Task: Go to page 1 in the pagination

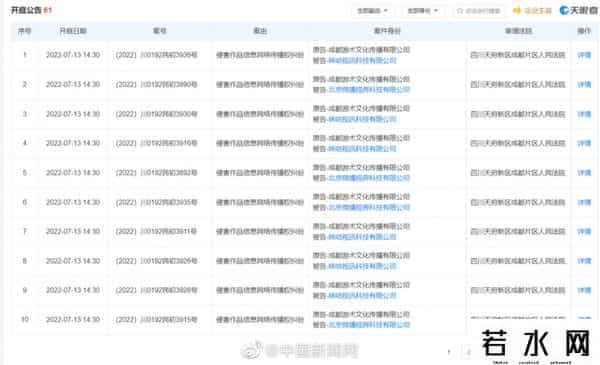Action: pos(449,352)
